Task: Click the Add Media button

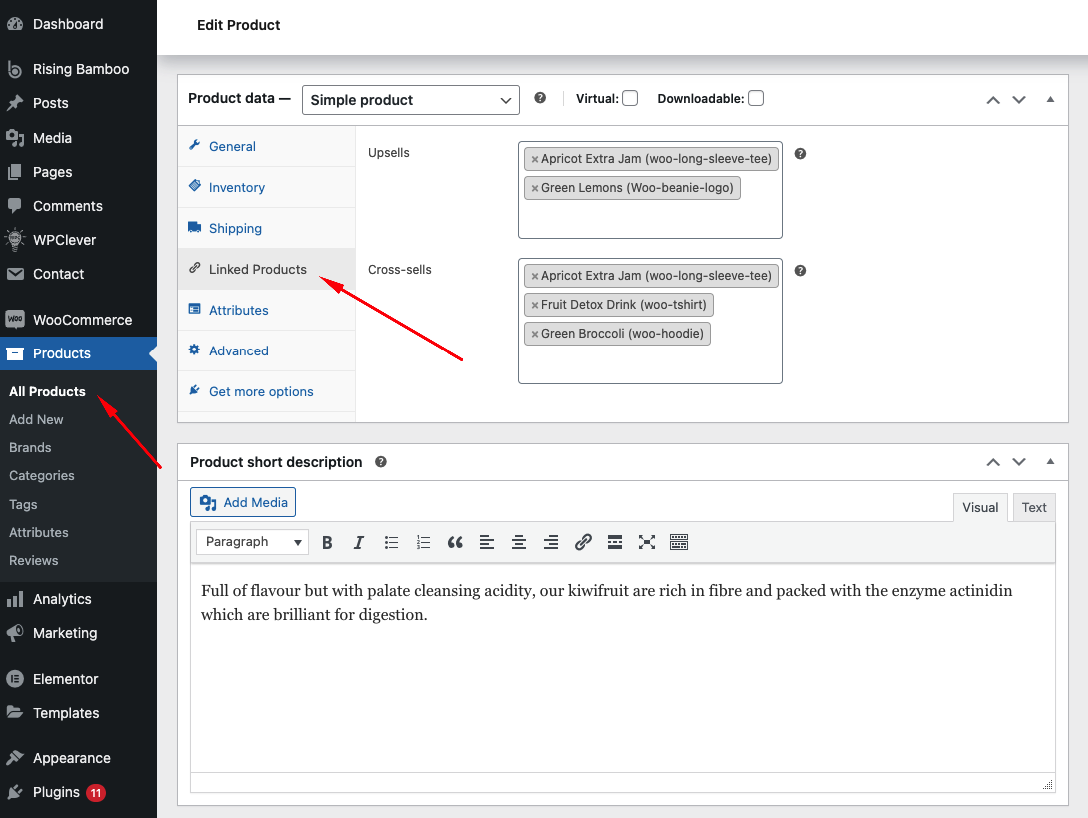Action: pyautogui.click(x=243, y=502)
